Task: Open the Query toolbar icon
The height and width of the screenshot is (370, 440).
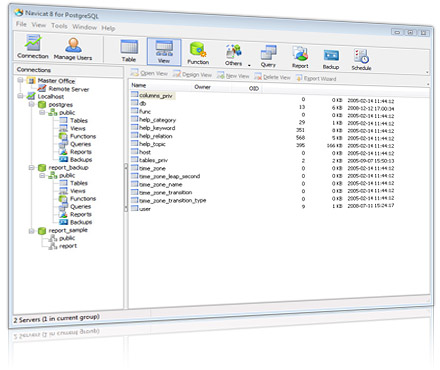Action: click(268, 56)
